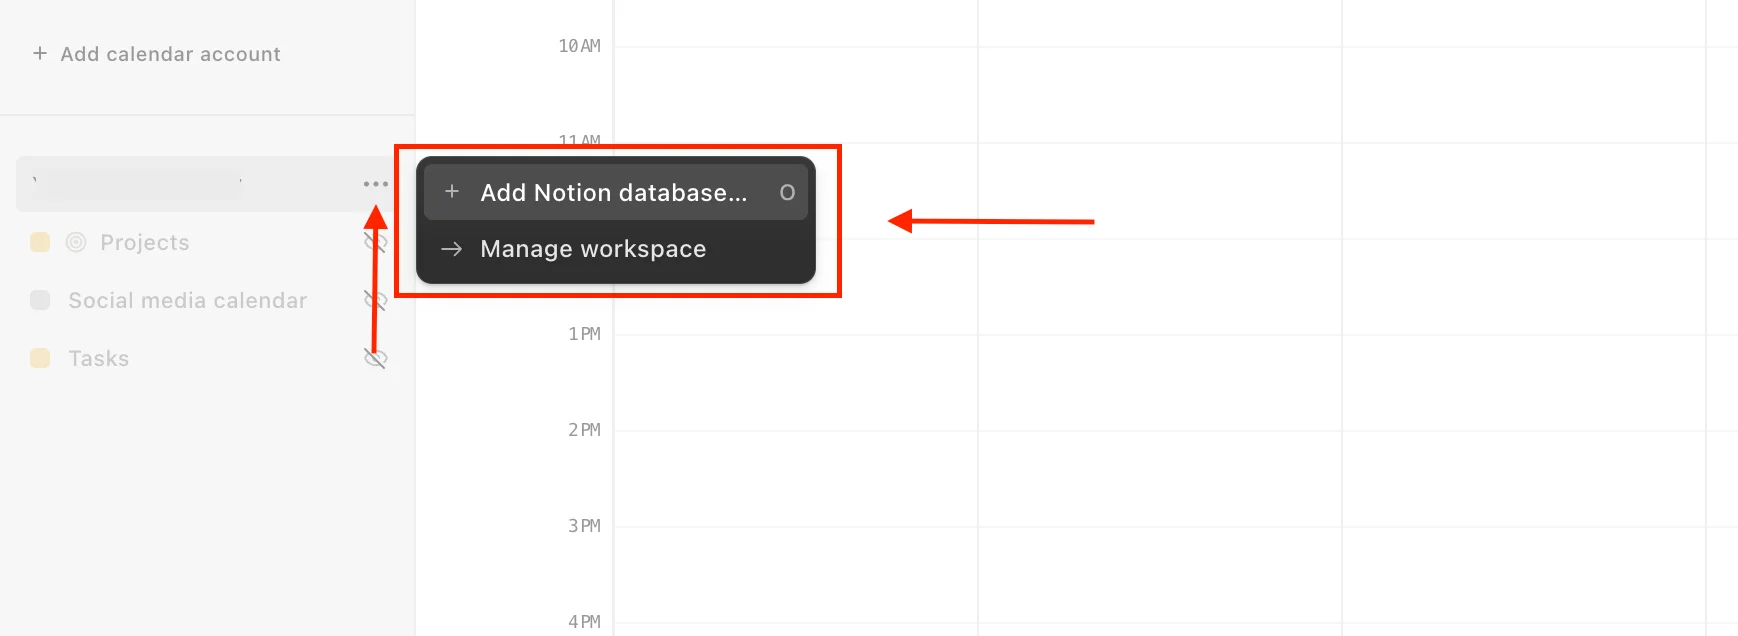The height and width of the screenshot is (636, 1738).
Task: Click the plus icon in Add Notion database entry
Action: pos(453,192)
